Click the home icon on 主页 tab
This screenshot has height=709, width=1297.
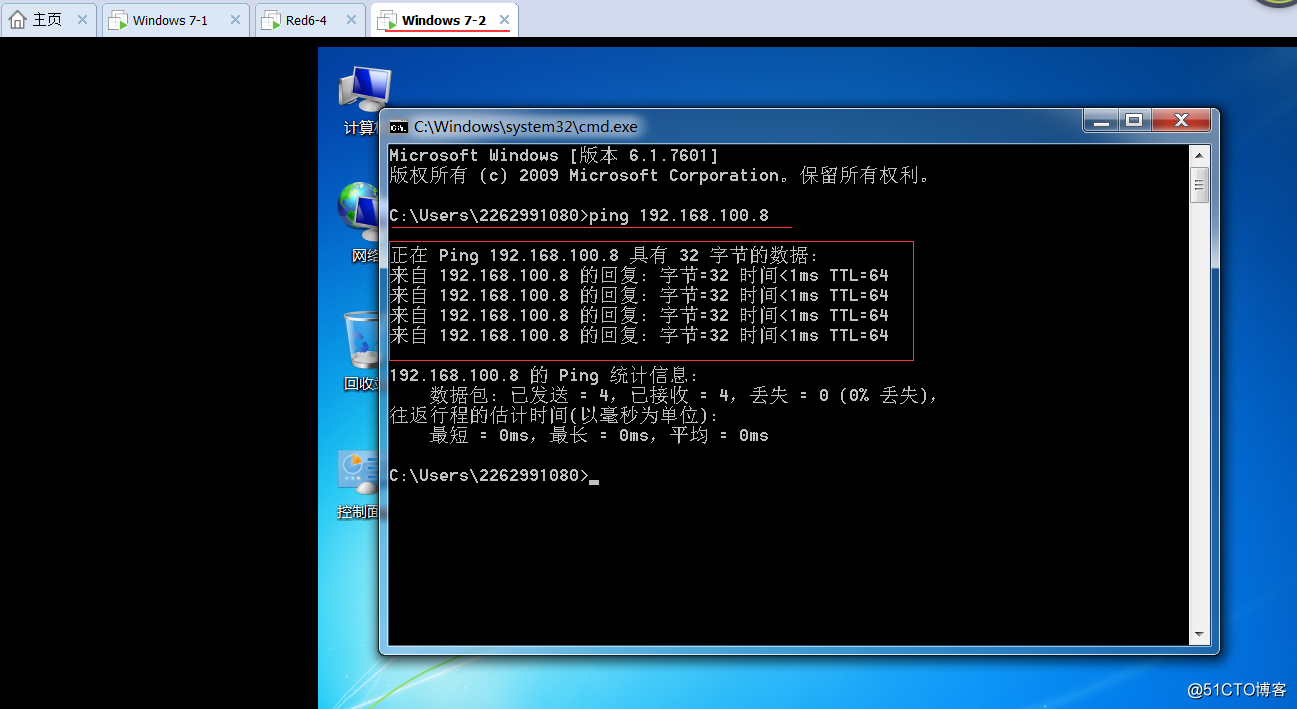pyautogui.click(x=18, y=20)
